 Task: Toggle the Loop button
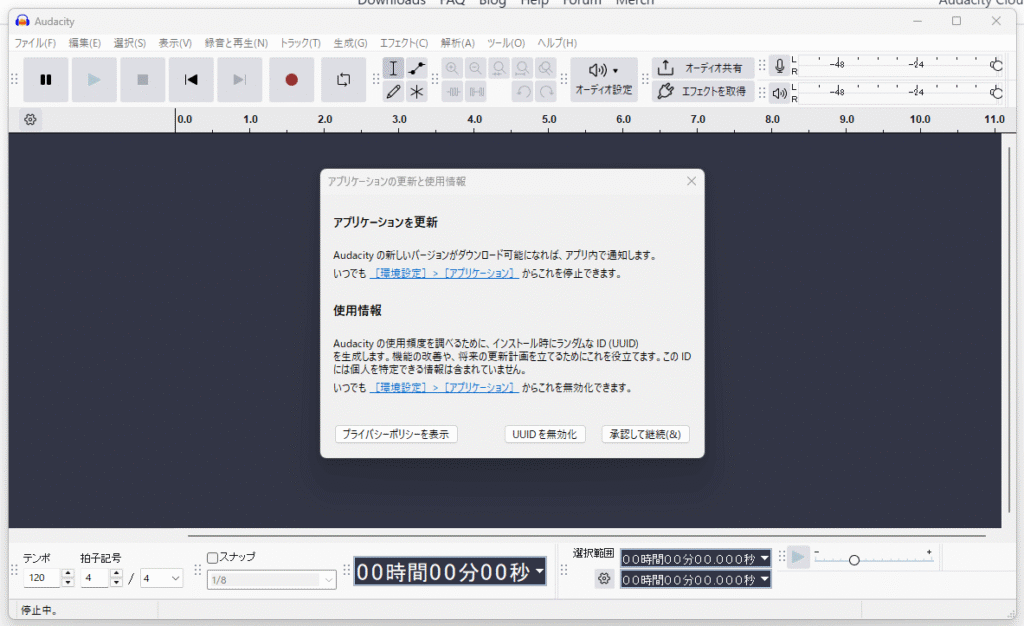click(x=344, y=80)
